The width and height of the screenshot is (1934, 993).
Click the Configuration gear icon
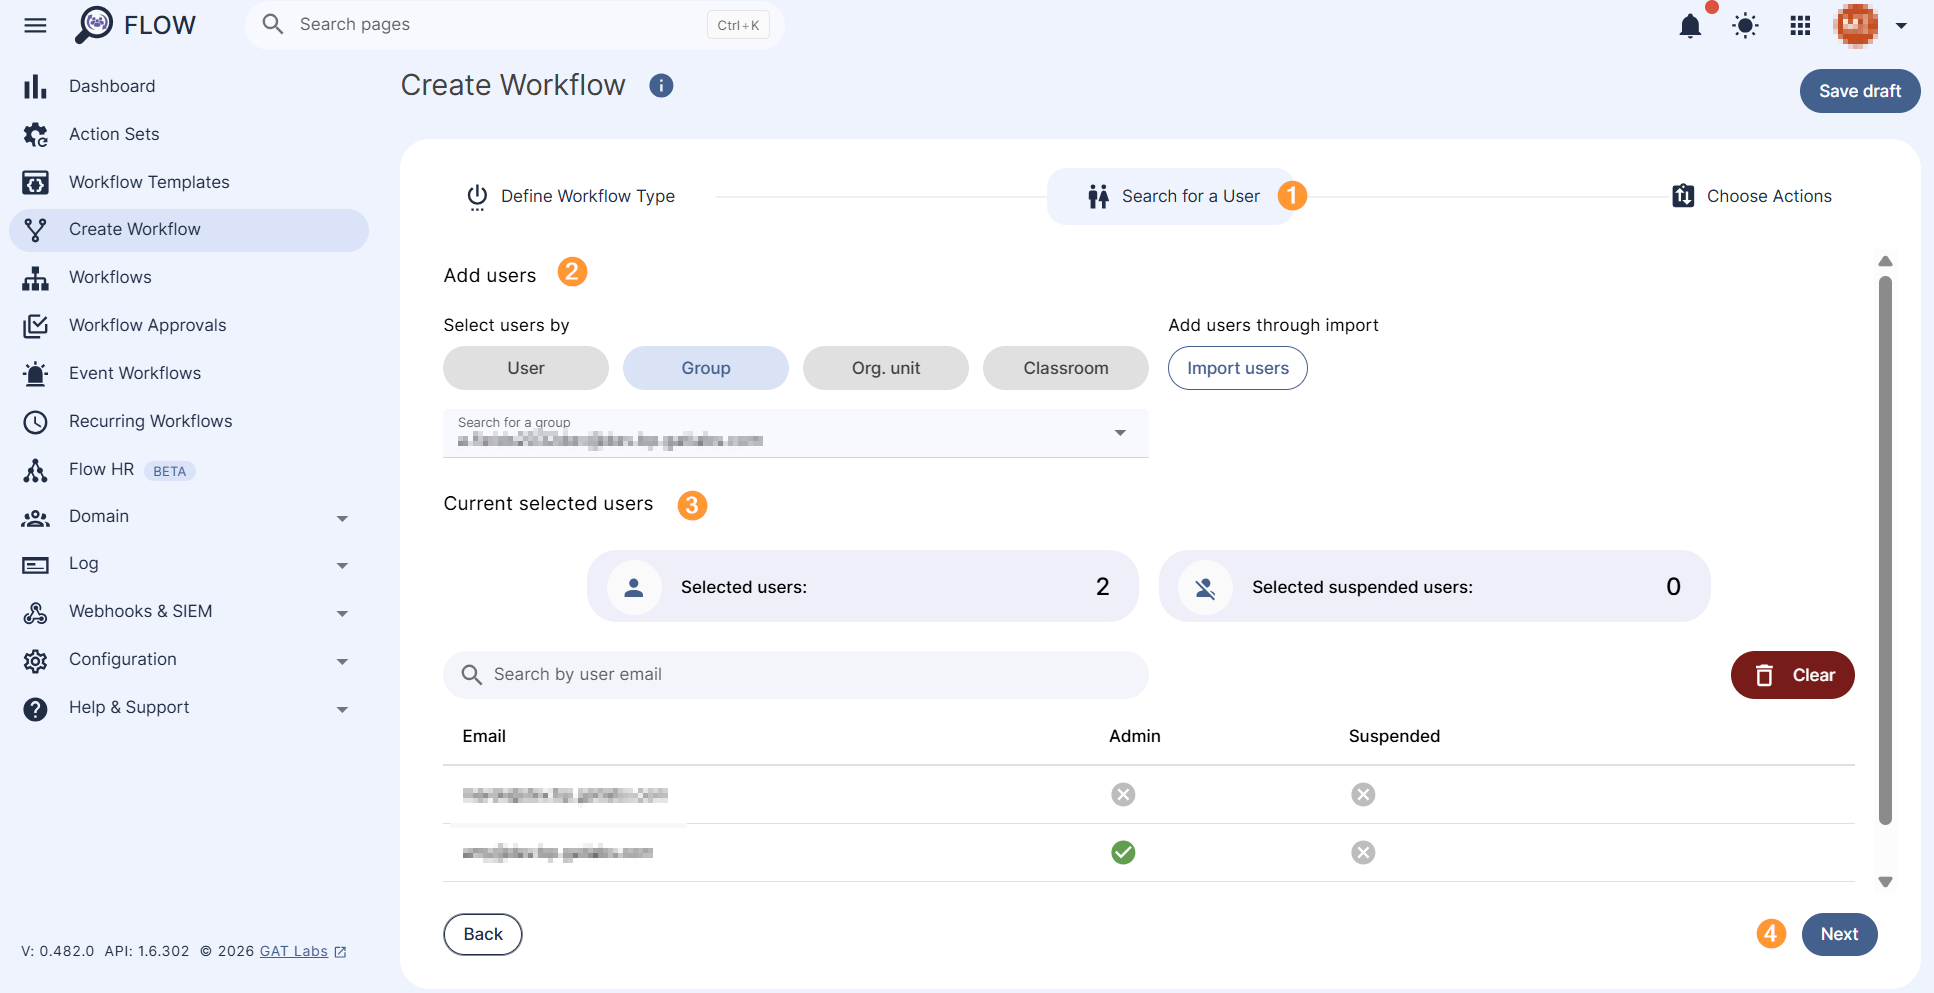click(35, 660)
